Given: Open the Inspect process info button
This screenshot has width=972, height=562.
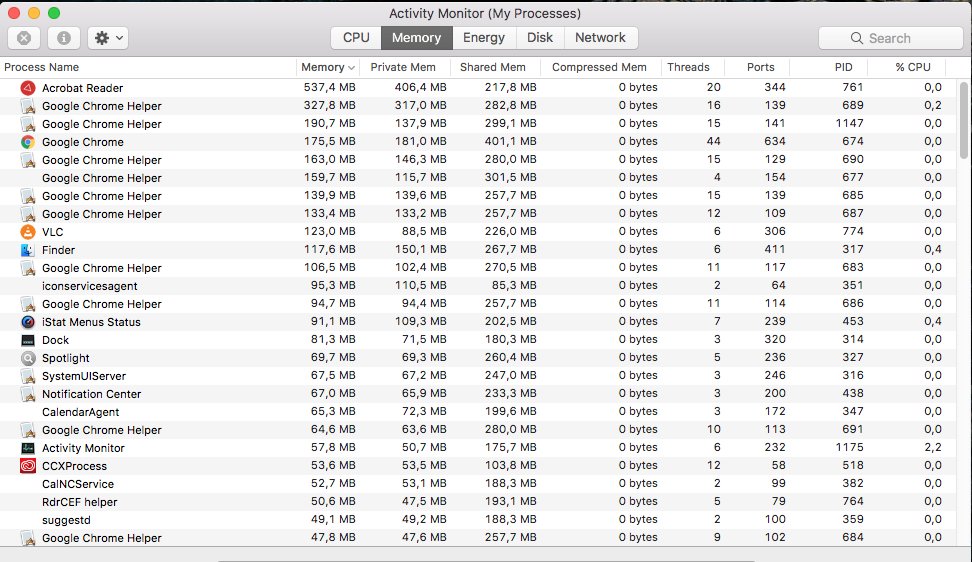Looking at the screenshot, I should 64,38.
